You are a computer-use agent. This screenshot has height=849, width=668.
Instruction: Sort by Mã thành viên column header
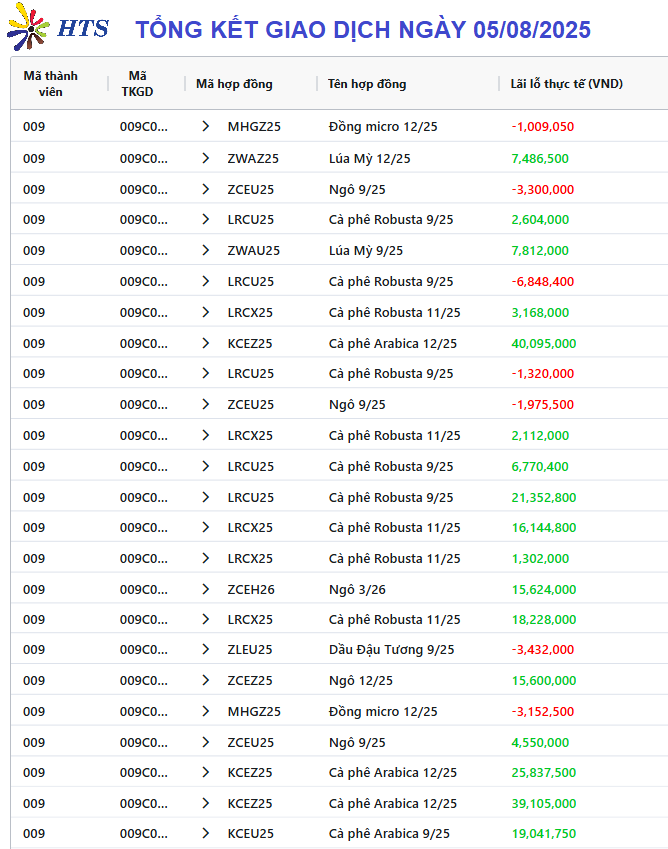[x=50, y=83]
